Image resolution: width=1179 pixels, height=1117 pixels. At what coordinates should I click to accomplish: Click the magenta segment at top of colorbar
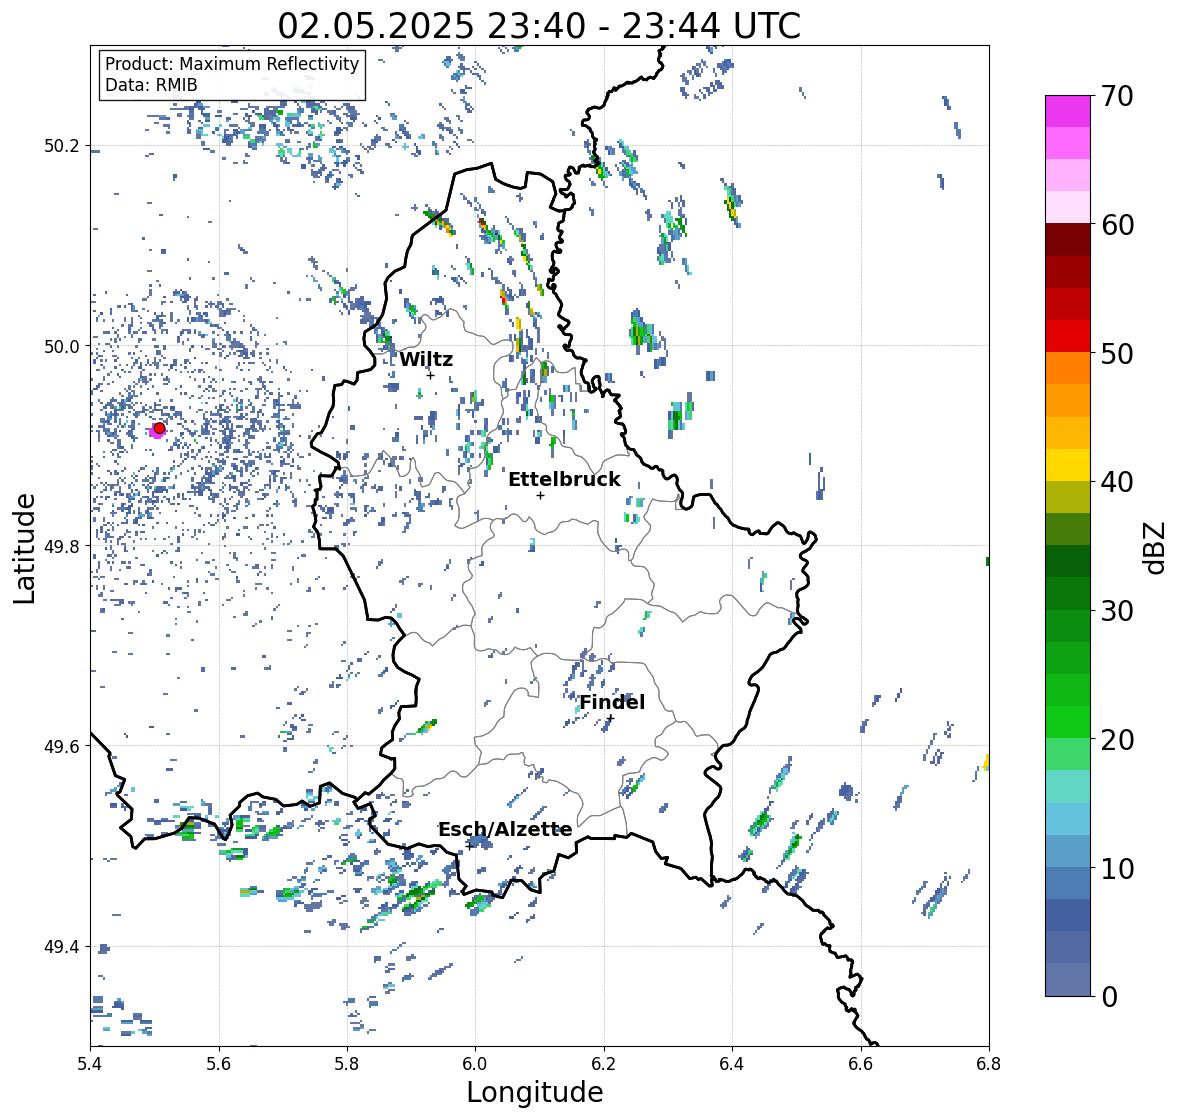[1068, 111]
